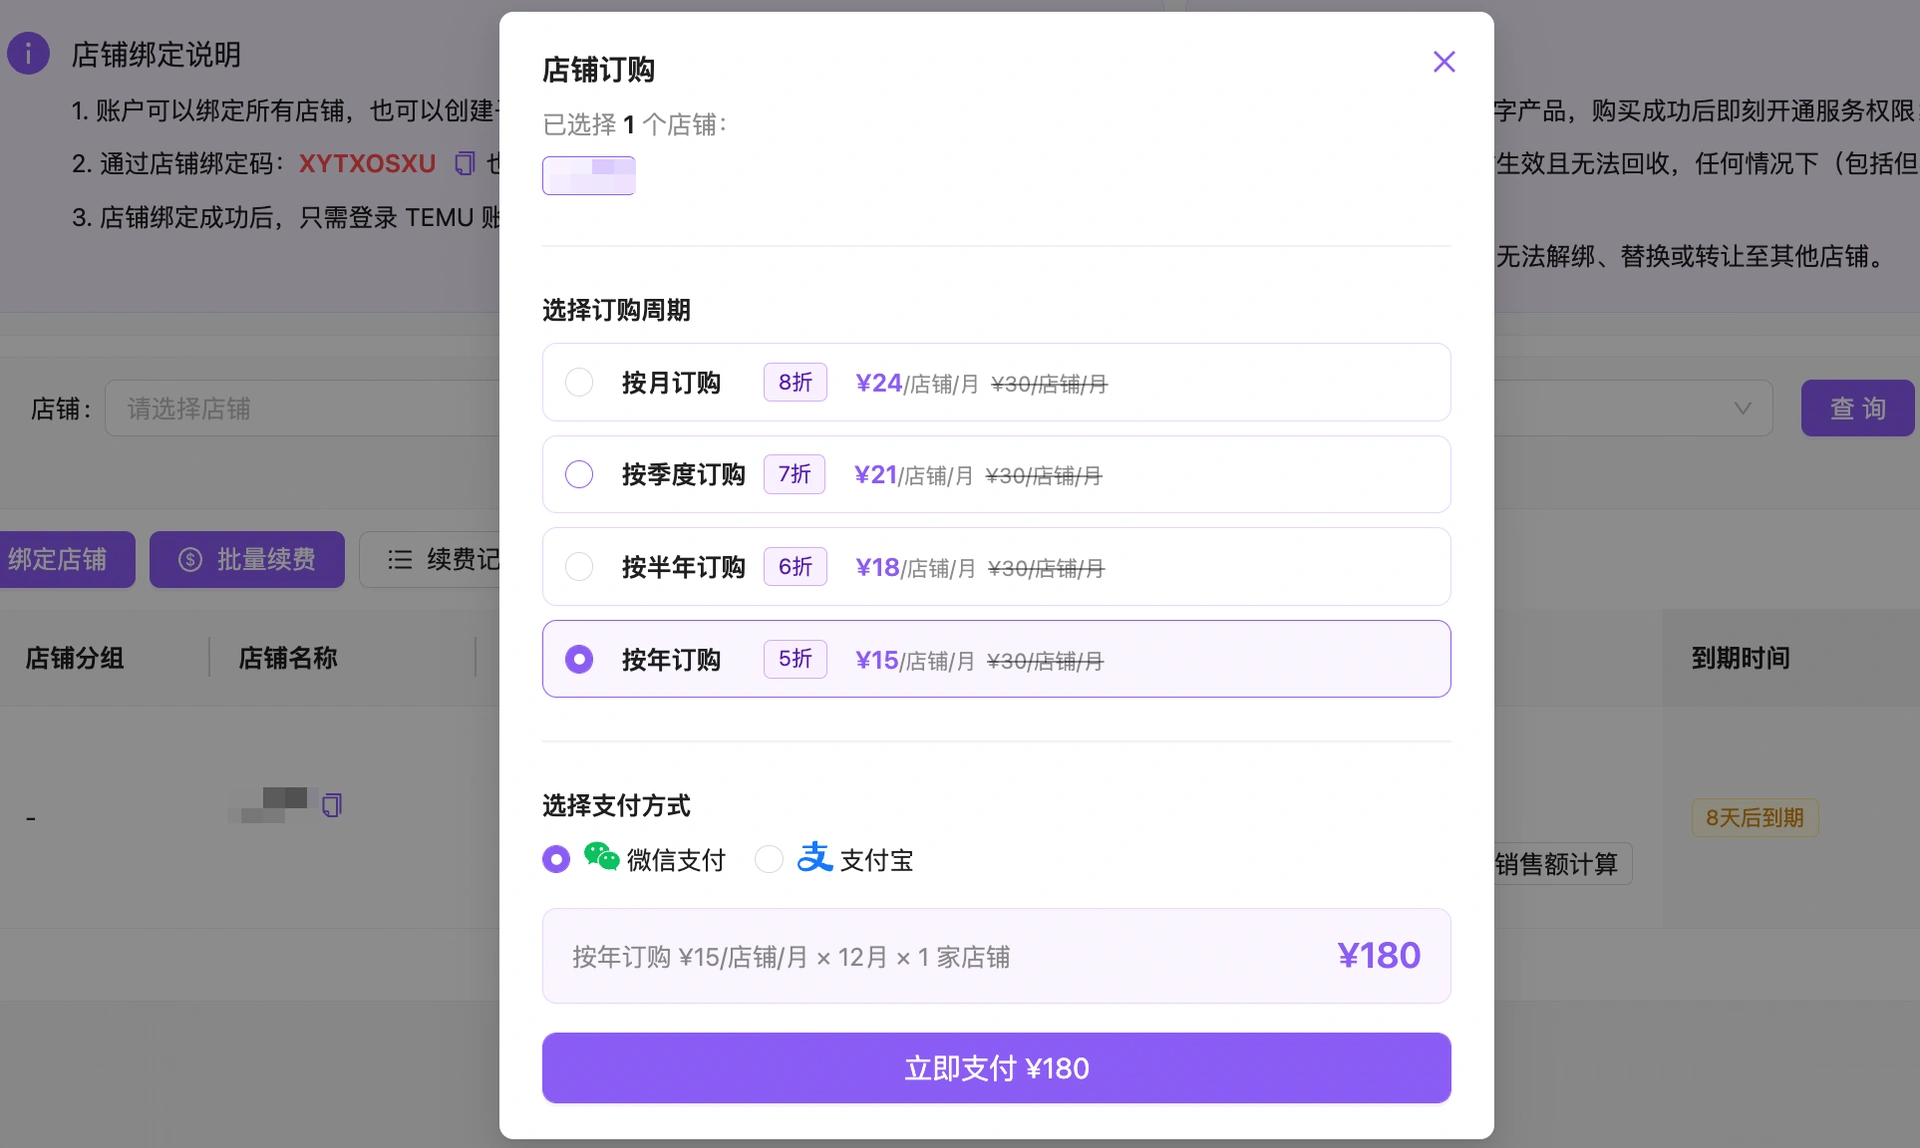Click the 8天后到期 expiry badge
Screen dimensions: 1920x1148
coord(1755,818)
